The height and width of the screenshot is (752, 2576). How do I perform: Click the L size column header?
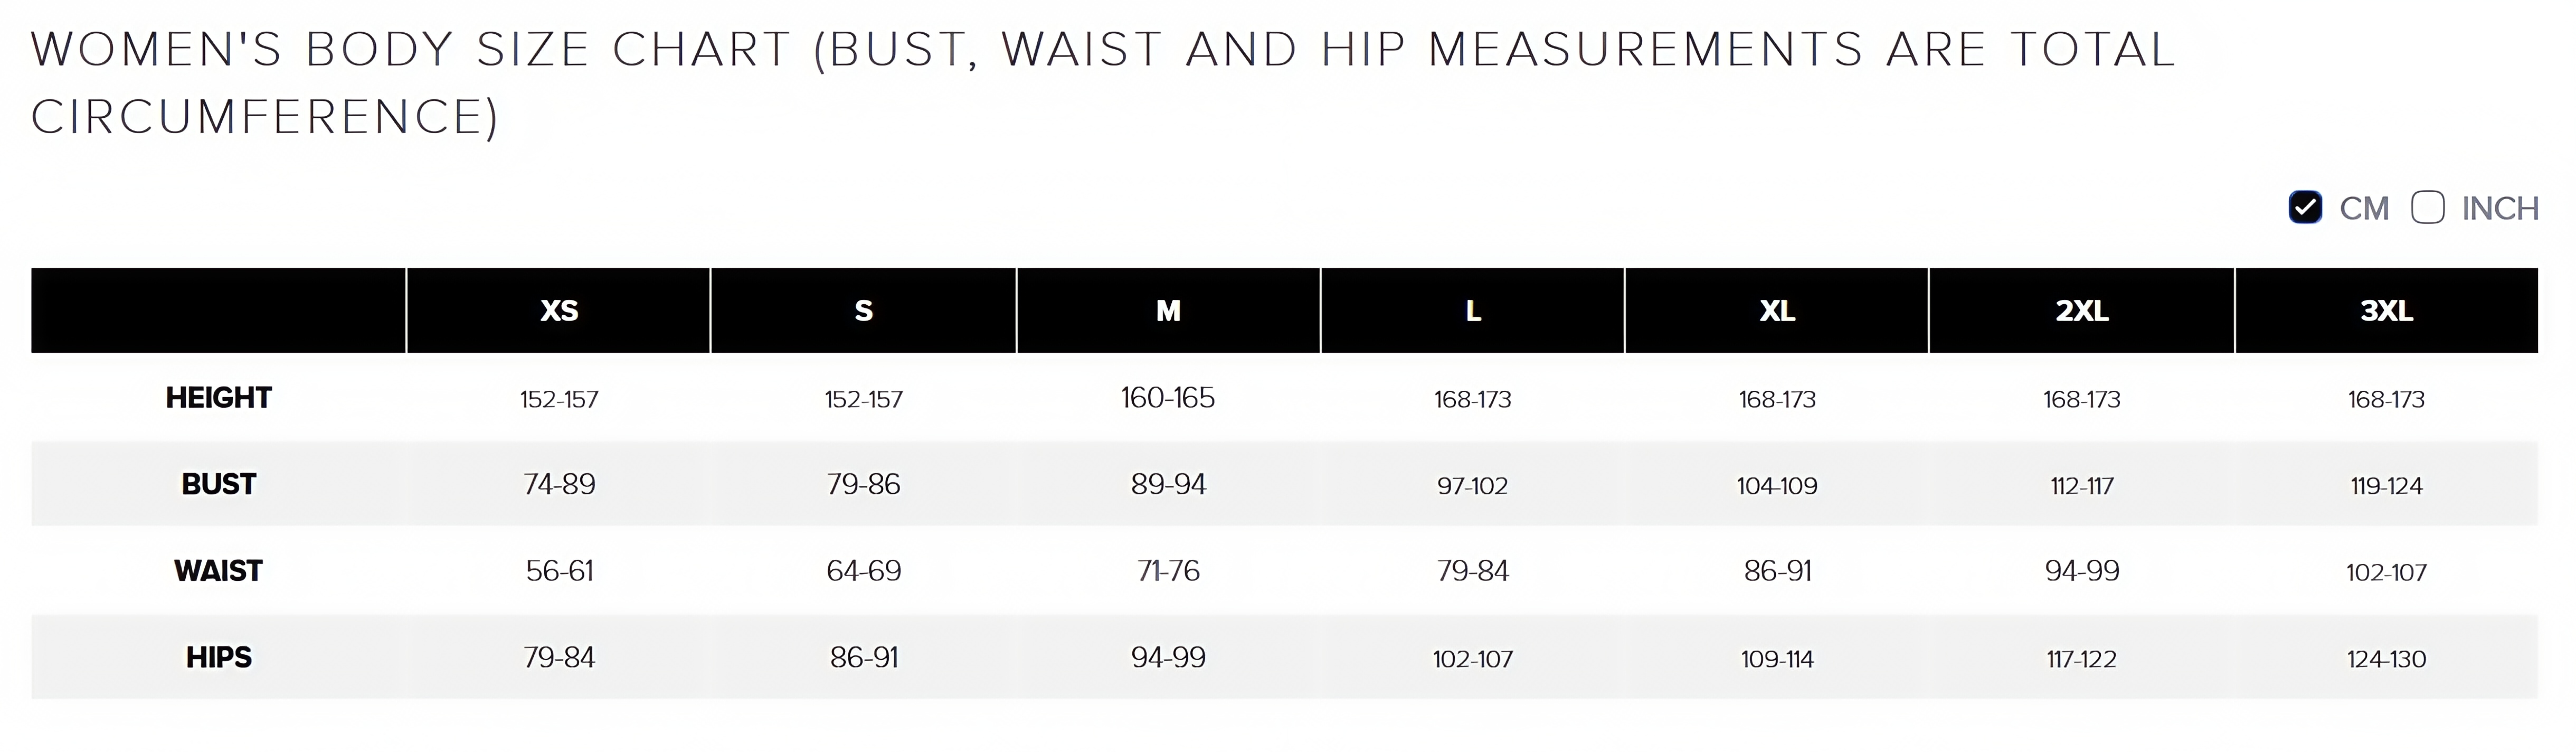pos(1473,311)
